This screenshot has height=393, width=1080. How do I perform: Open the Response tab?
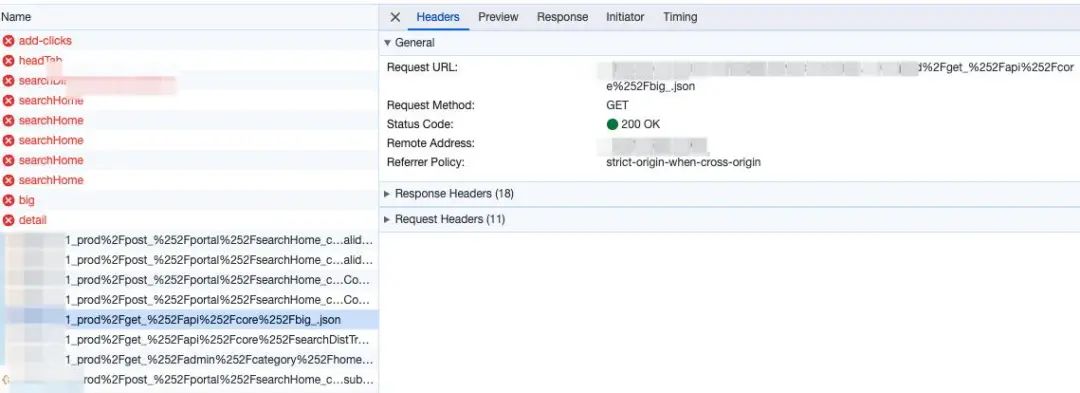[x=563, y=17]
